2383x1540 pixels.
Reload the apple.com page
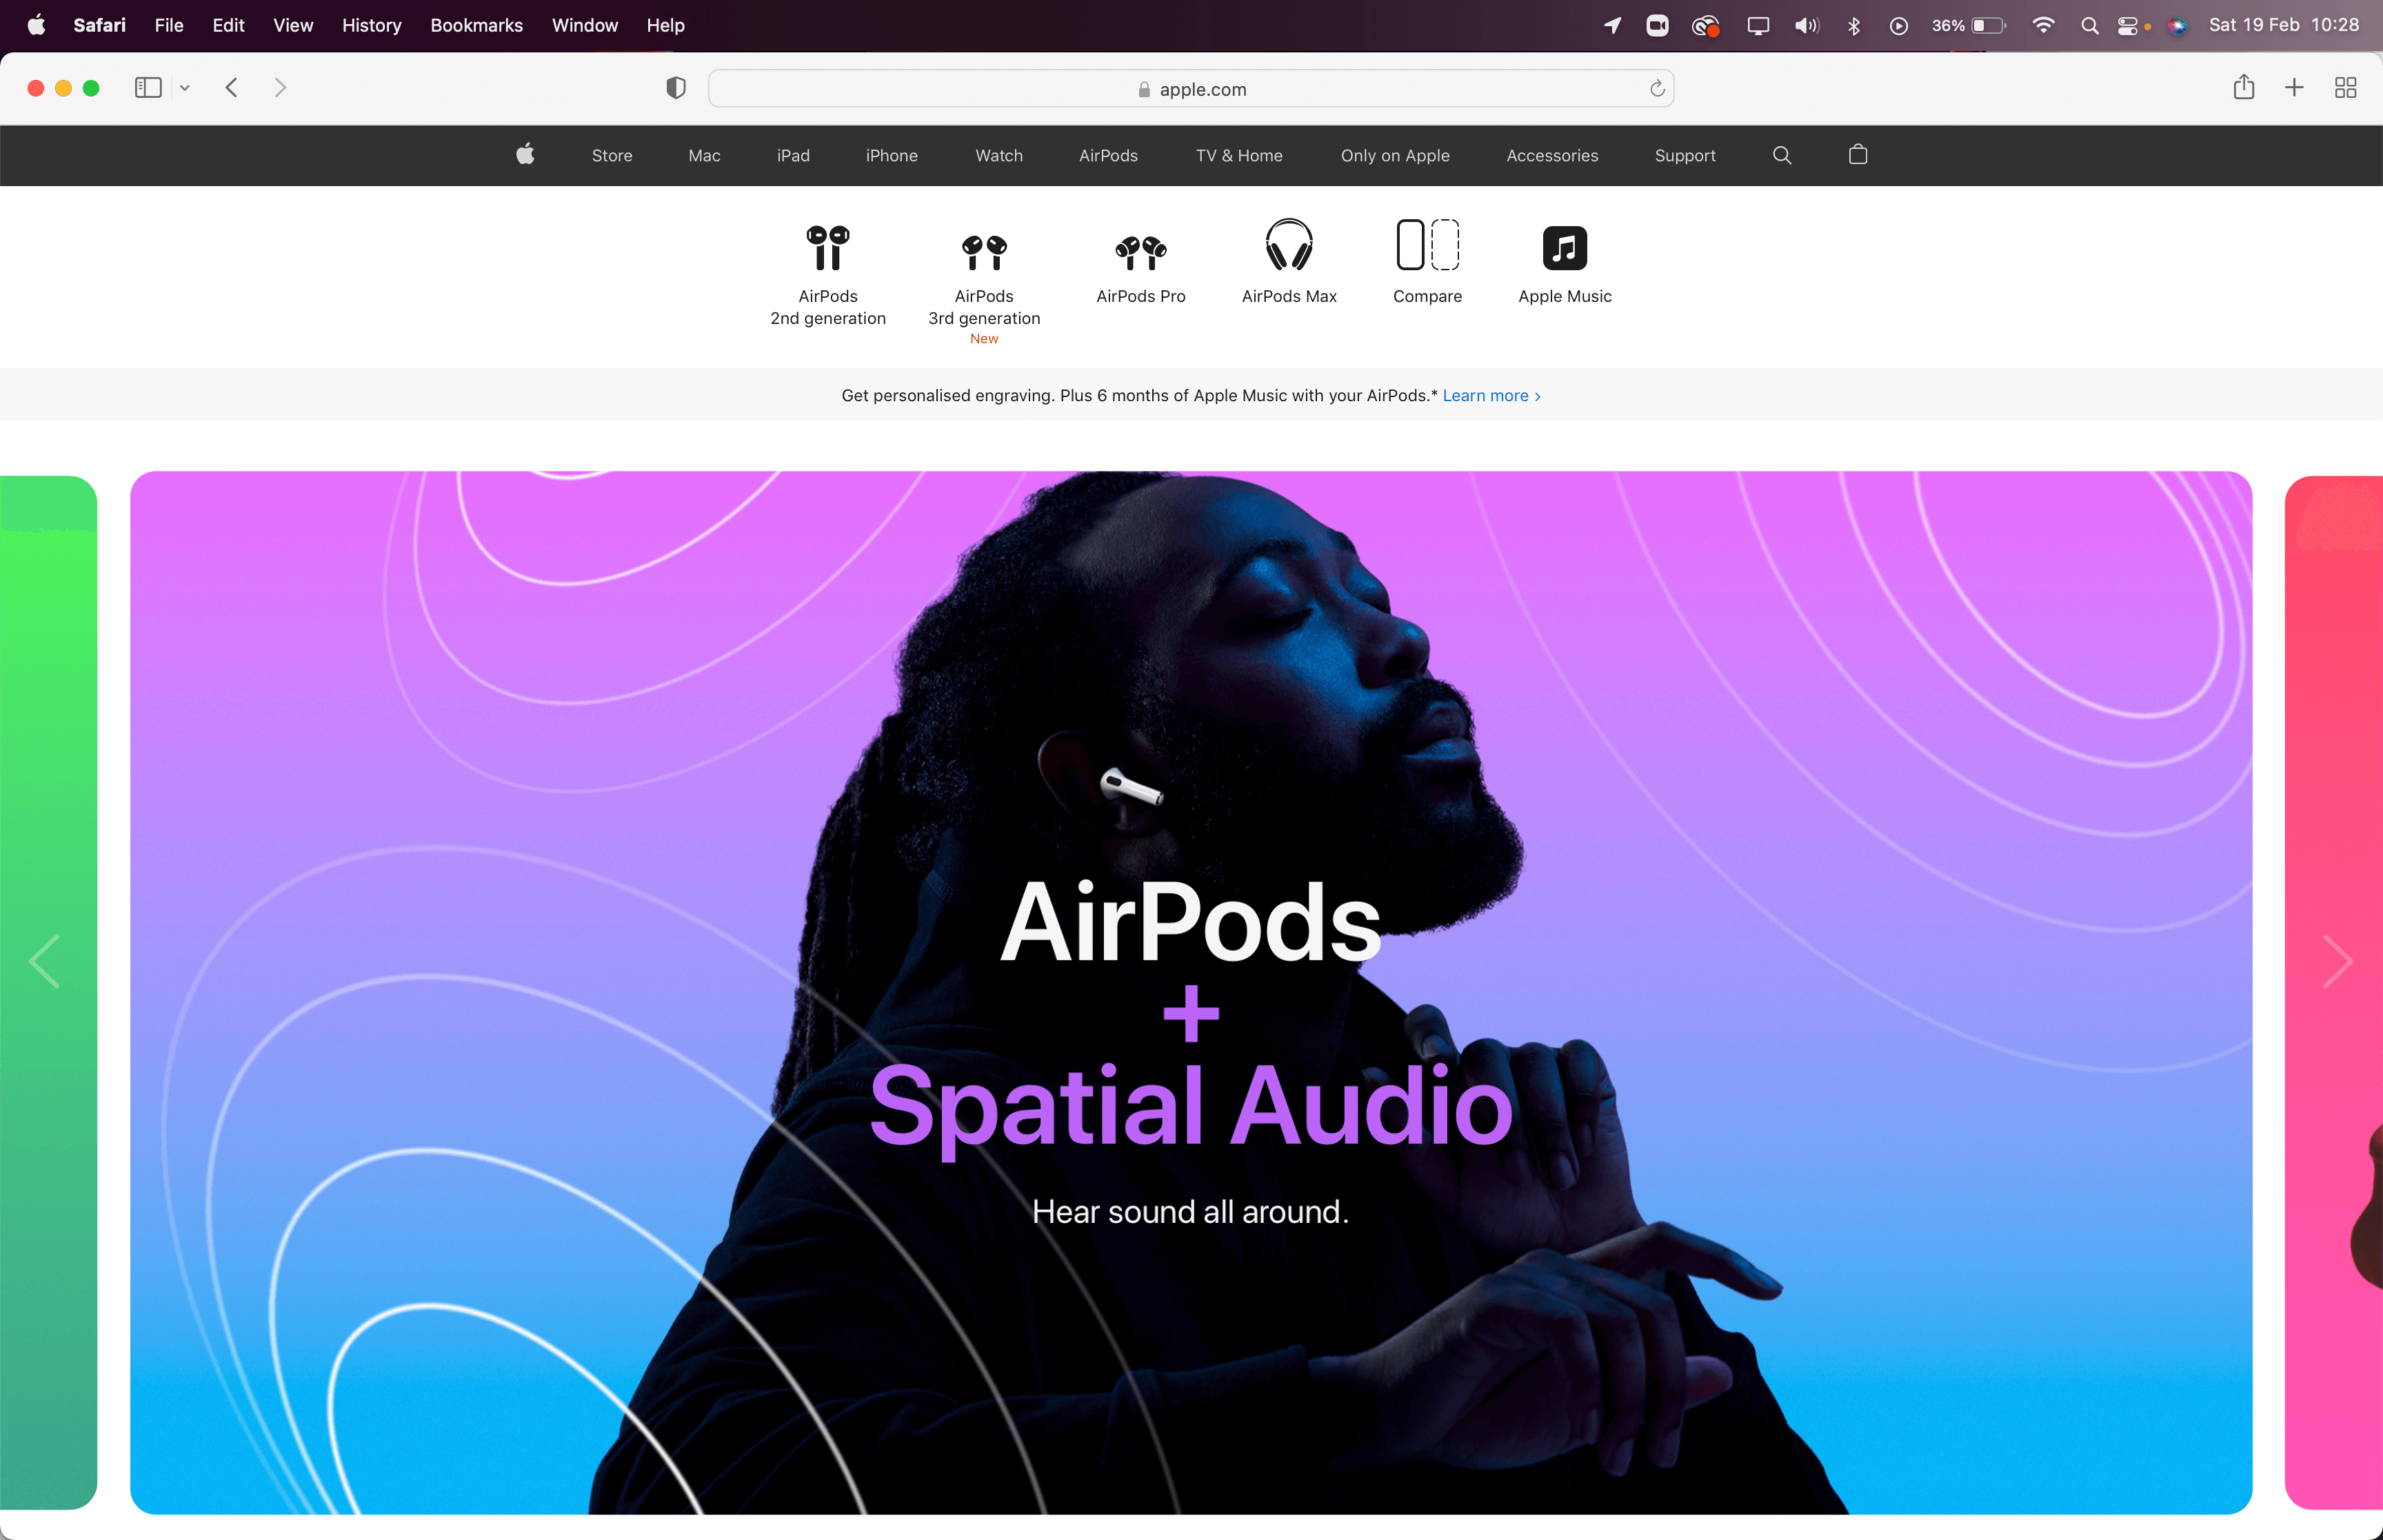coord(1657,88)
